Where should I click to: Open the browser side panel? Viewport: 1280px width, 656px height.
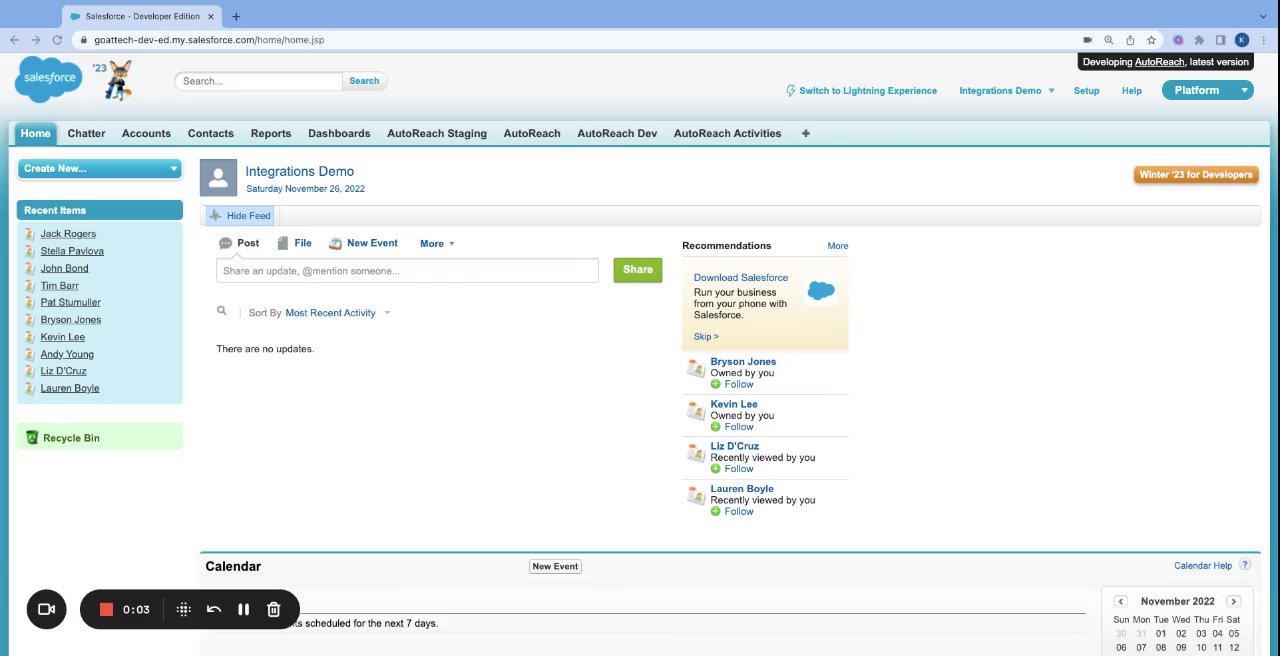[1220, 40]
